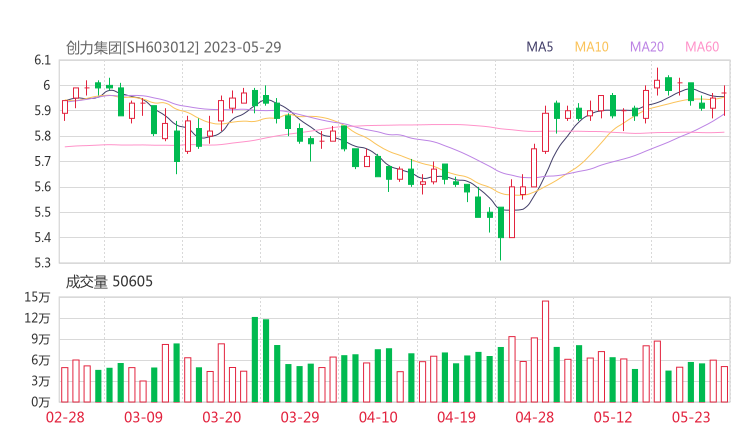Click the 04-19 date axis label
Screen dimensions: 740x440
[x=456, y=417]
